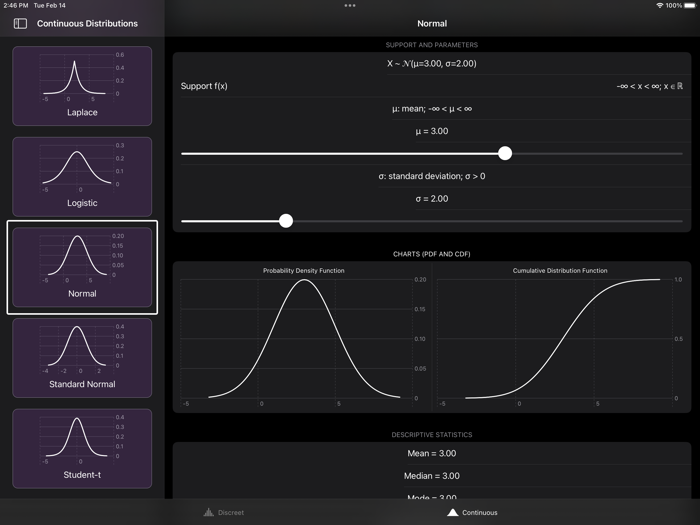The height and width of the screenshot is (525, 700).
Task: Open the Student-t distribution card
Action: click(x=82, y=449)
